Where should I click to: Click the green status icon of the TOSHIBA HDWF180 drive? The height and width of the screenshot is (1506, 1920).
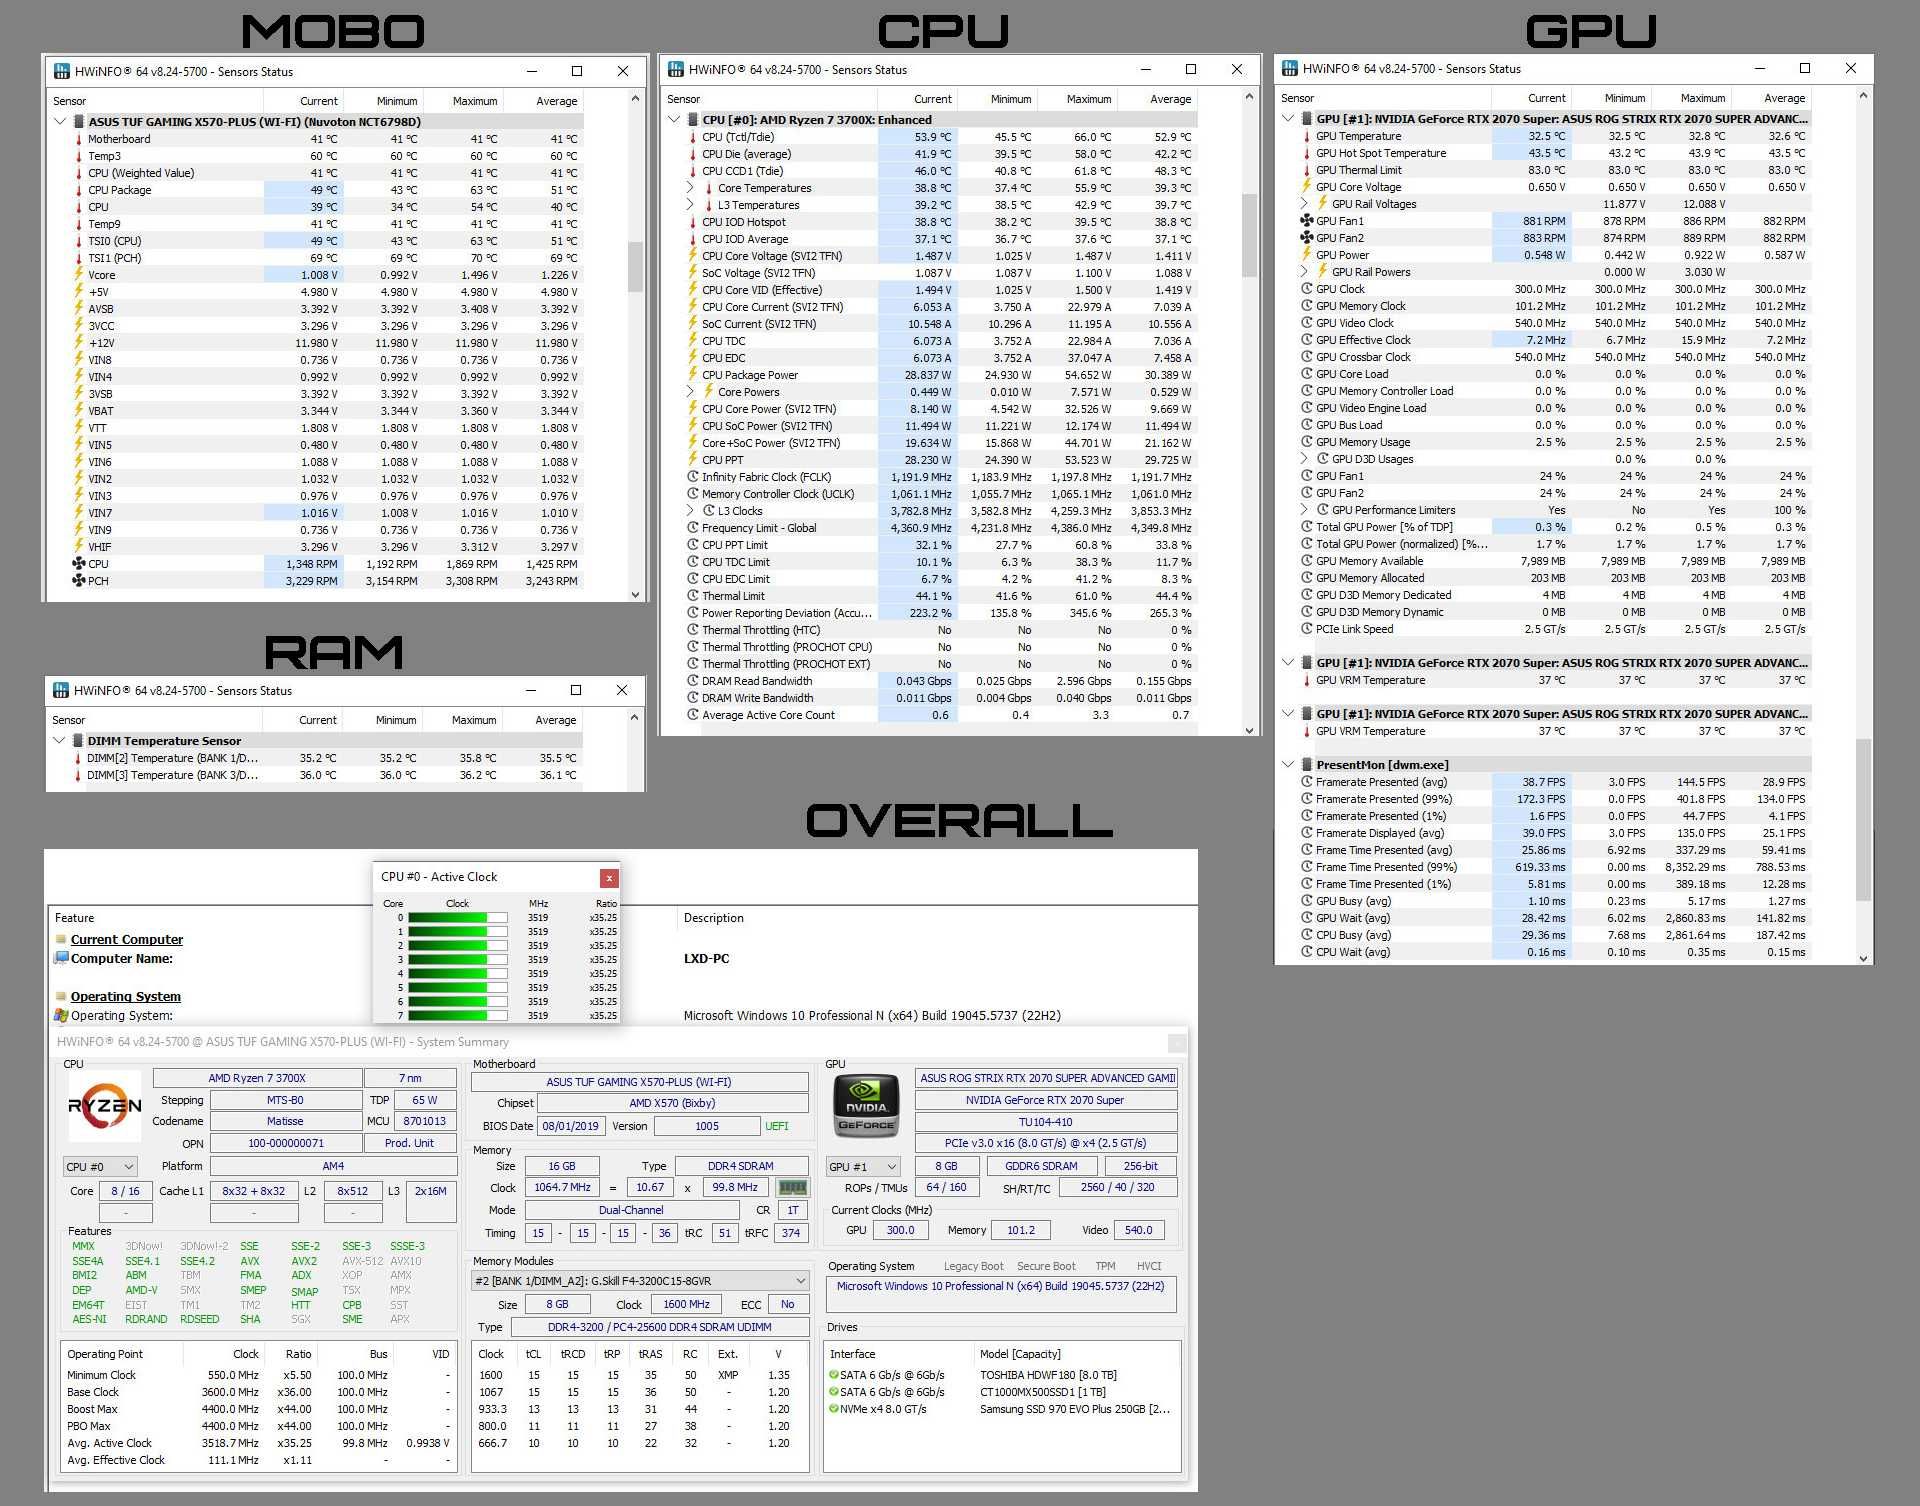(833, 1375)
